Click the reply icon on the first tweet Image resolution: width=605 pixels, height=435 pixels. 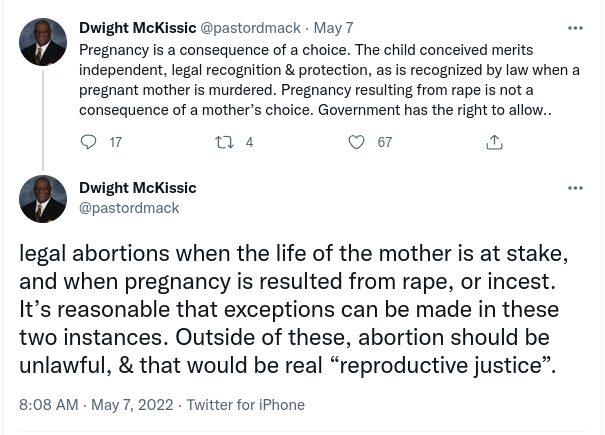click(89, 142)
